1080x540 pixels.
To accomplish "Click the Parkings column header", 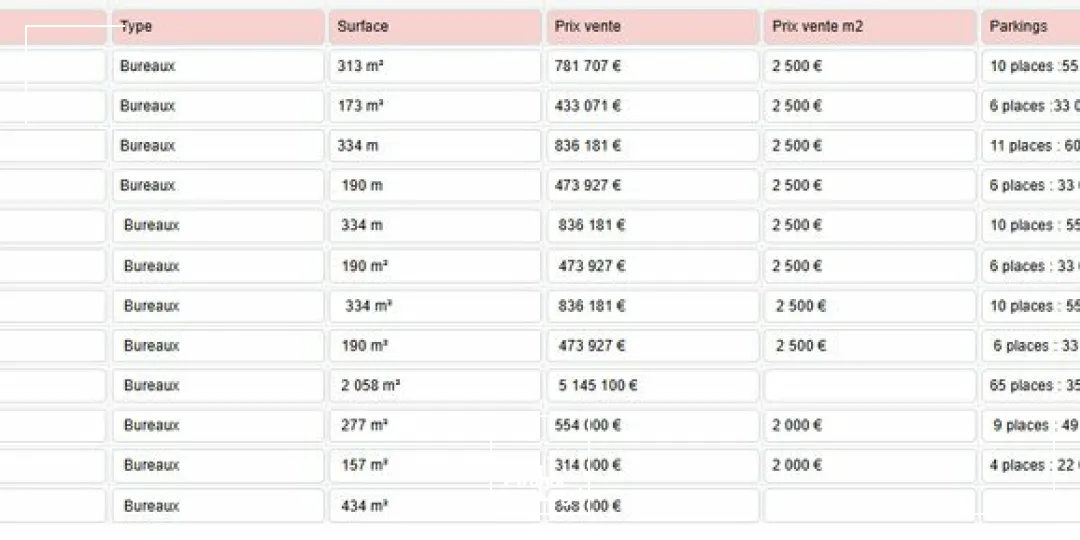I will (1030, 27).
